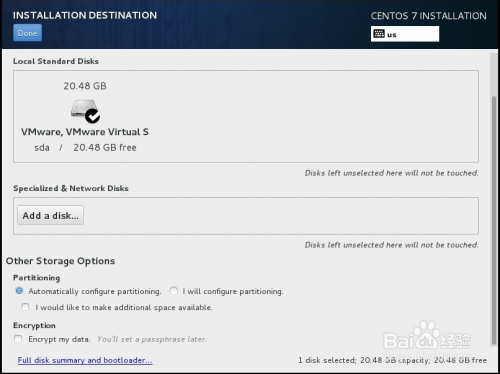Click the Done button
Screen dimensions: 500x374
27,33
